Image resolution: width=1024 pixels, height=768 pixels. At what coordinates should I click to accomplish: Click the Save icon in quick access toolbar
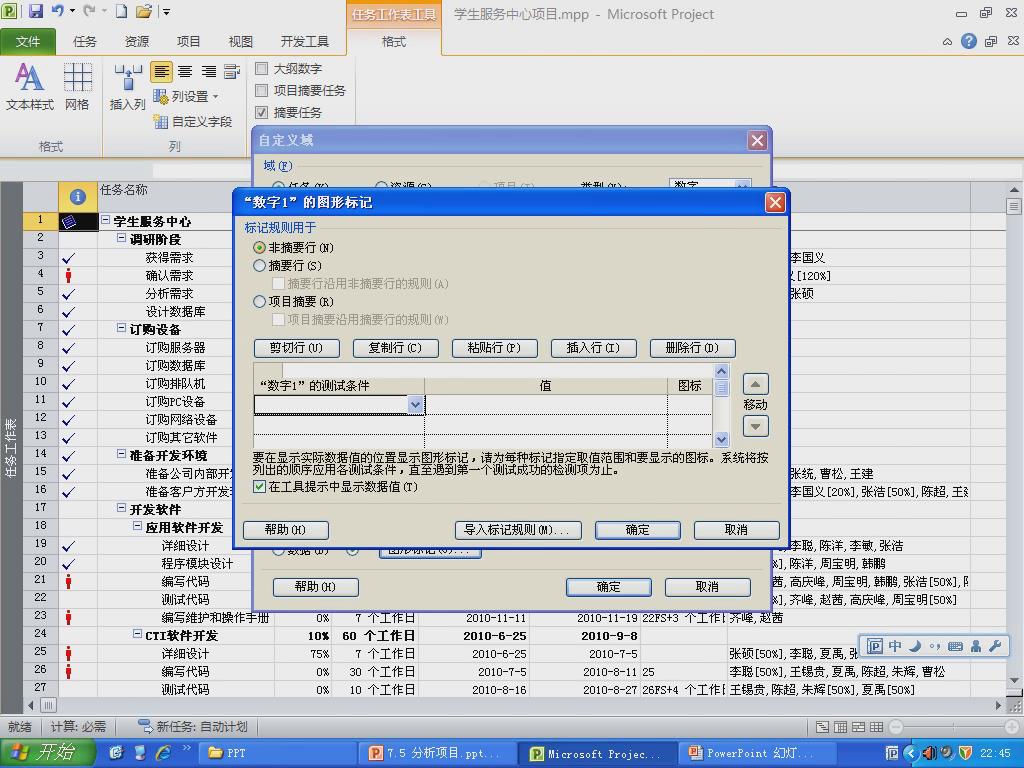coord(35,11)
